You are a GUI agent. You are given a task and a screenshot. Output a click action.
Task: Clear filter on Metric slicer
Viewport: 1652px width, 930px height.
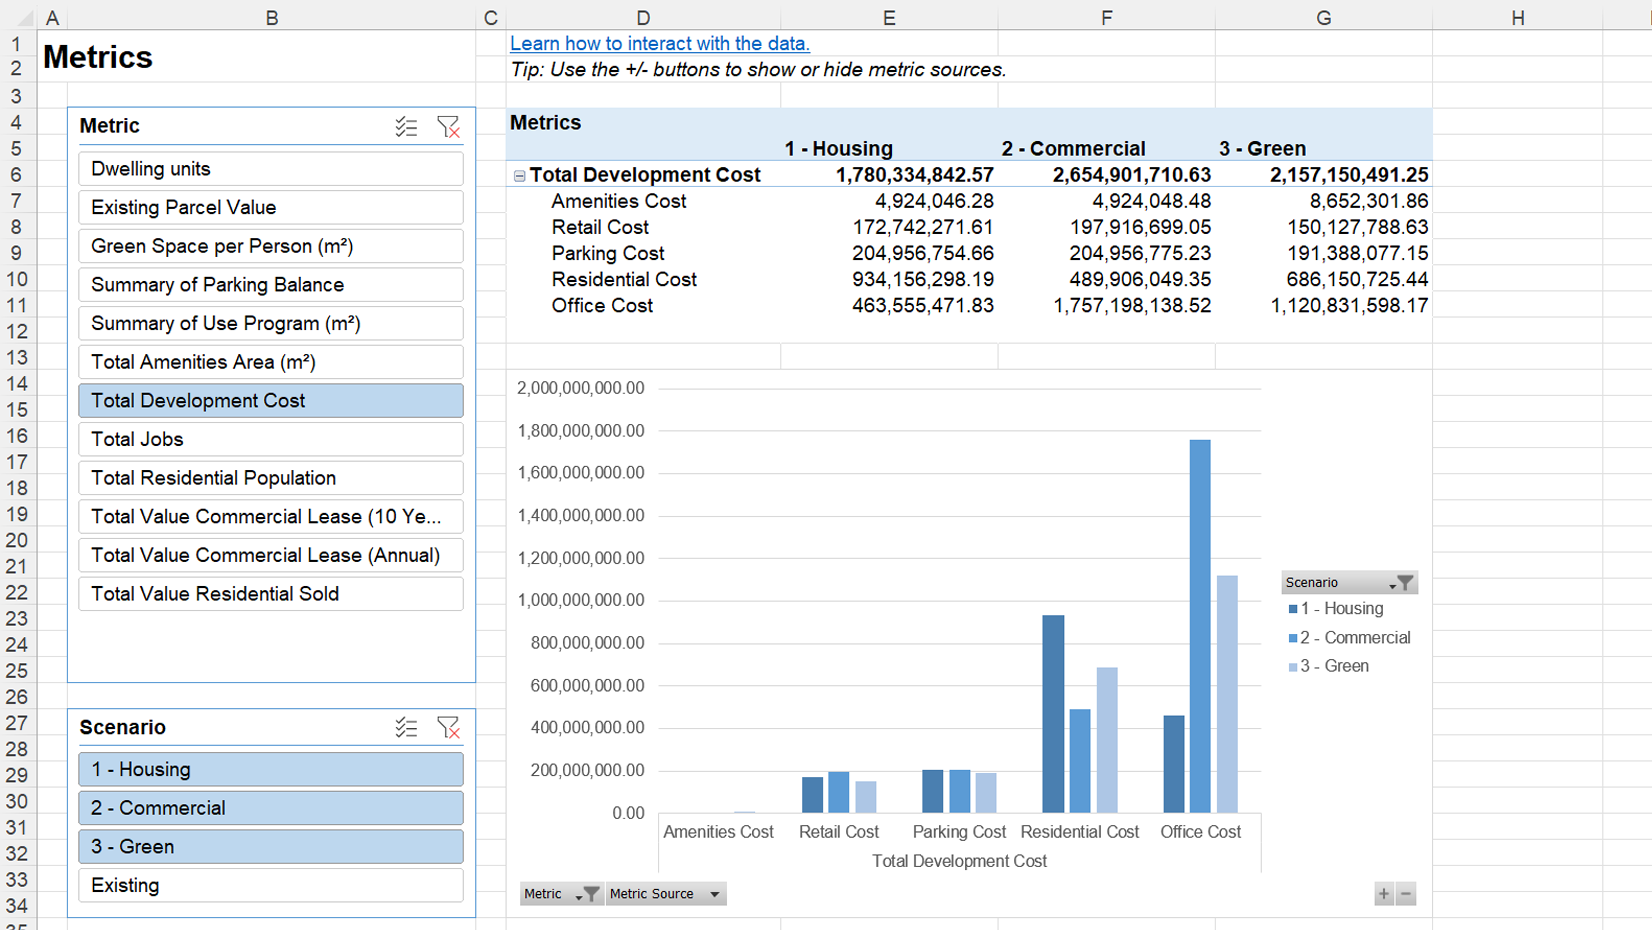click(448, 127)
